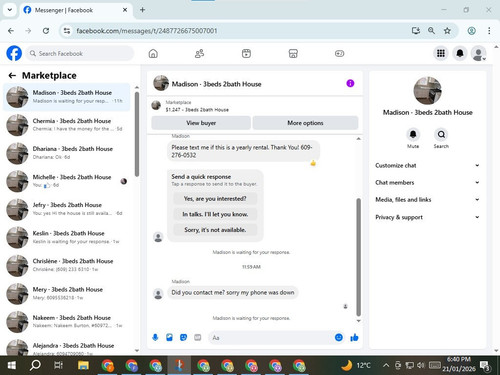This screenshot has width=500, height=375.
Task: Open a new browser tab
Action: 142,10
